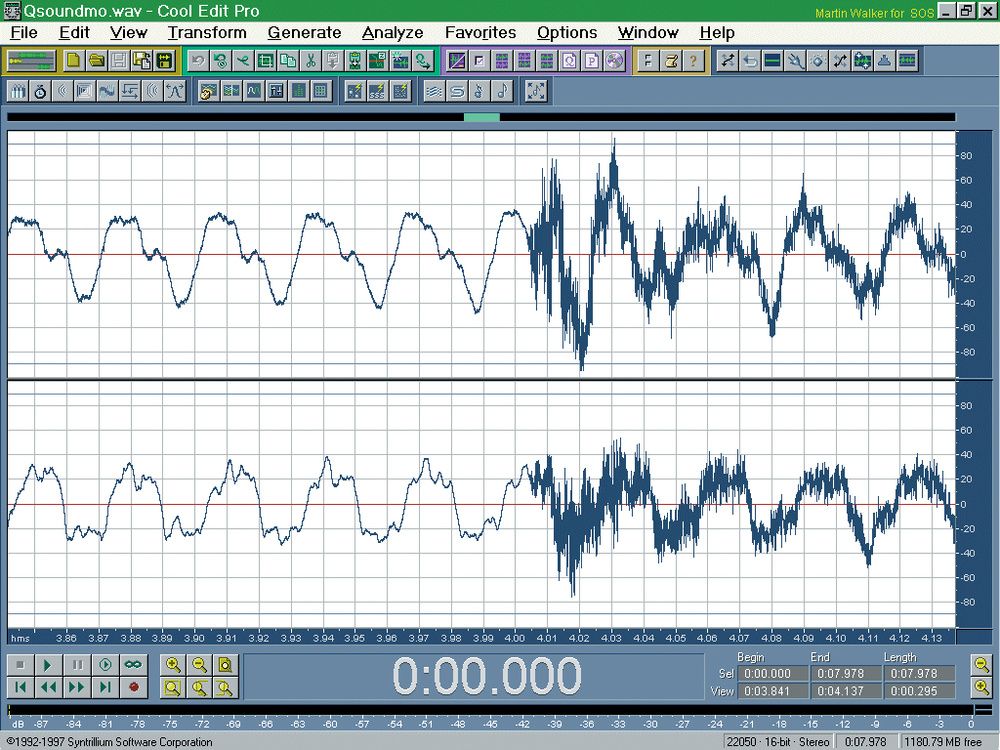Click the crop/trim selection icon
Screen dimensions: 1000x750
pyautogui.click(x=265, y=61)
